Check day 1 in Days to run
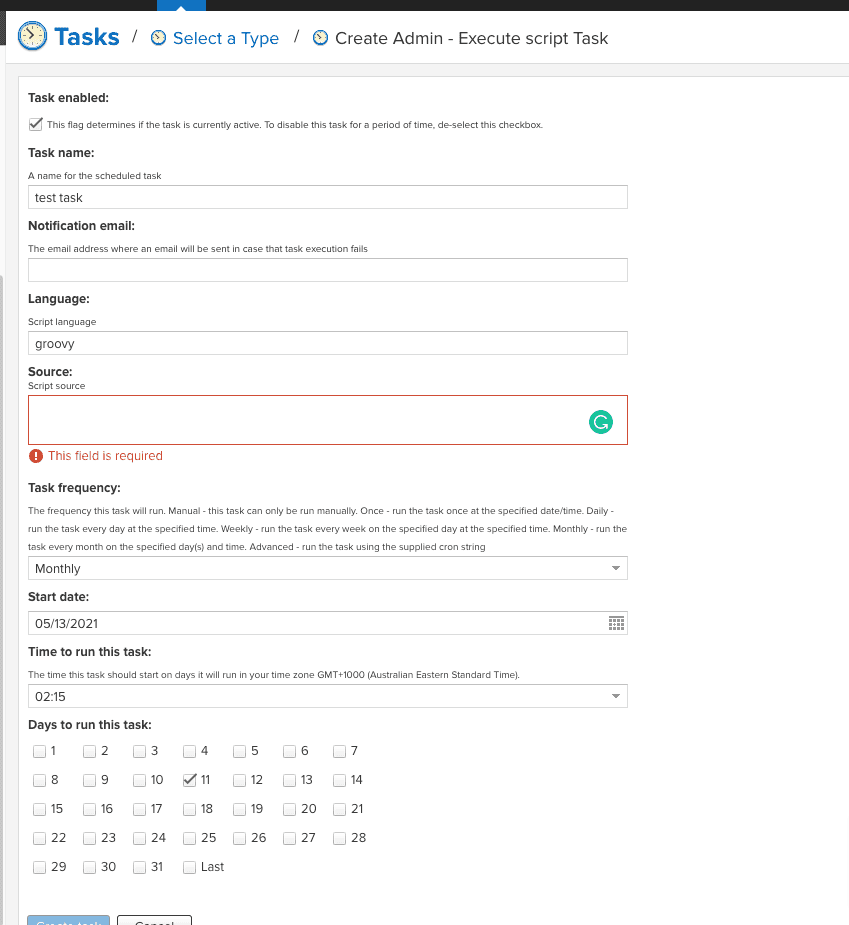 coord(39,750)
